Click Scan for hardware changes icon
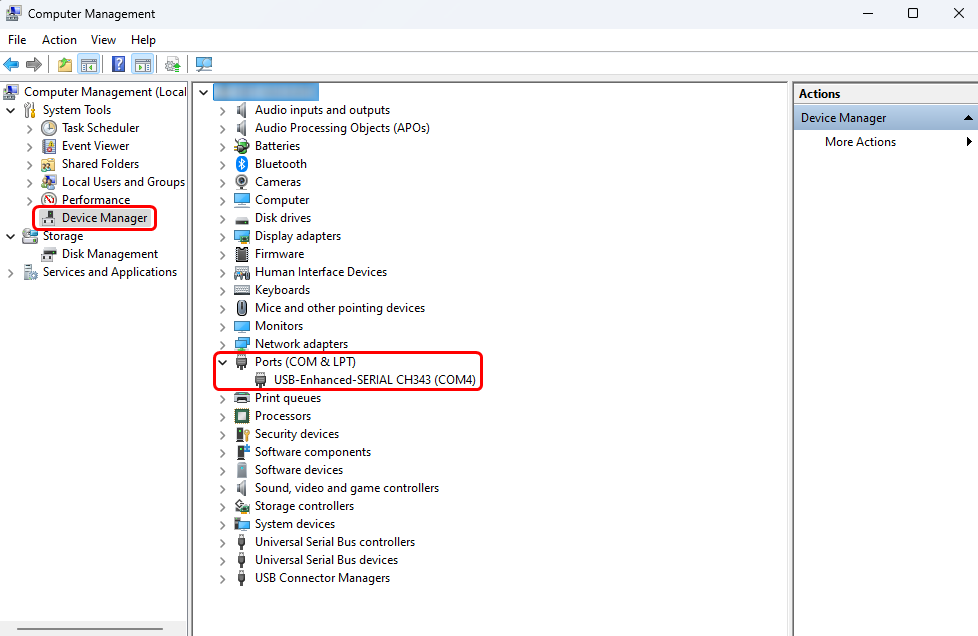 click(x=204, y=65)
